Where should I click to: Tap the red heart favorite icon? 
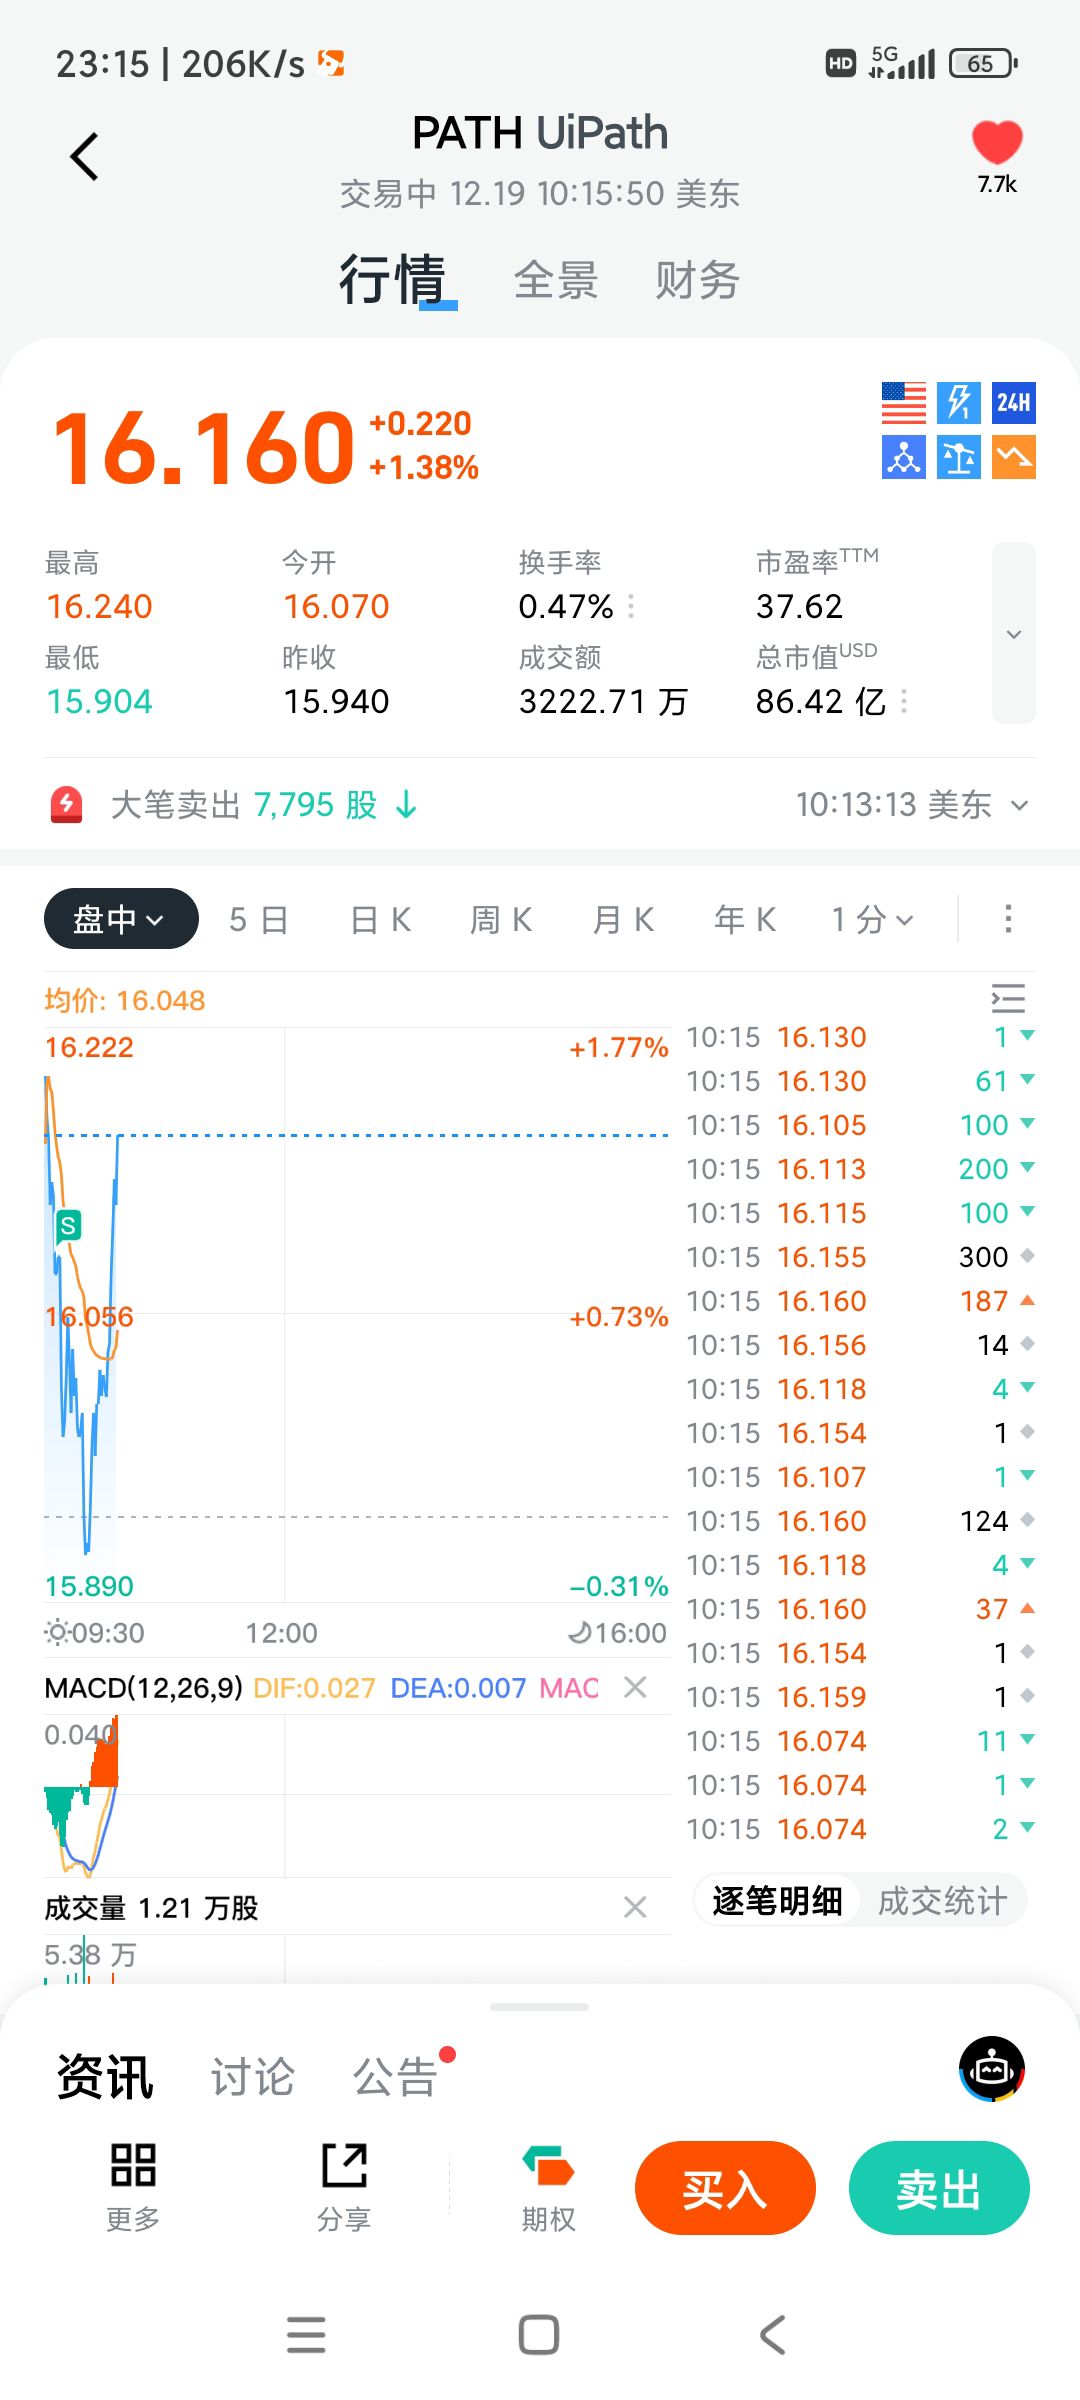(x=997, y=143)
